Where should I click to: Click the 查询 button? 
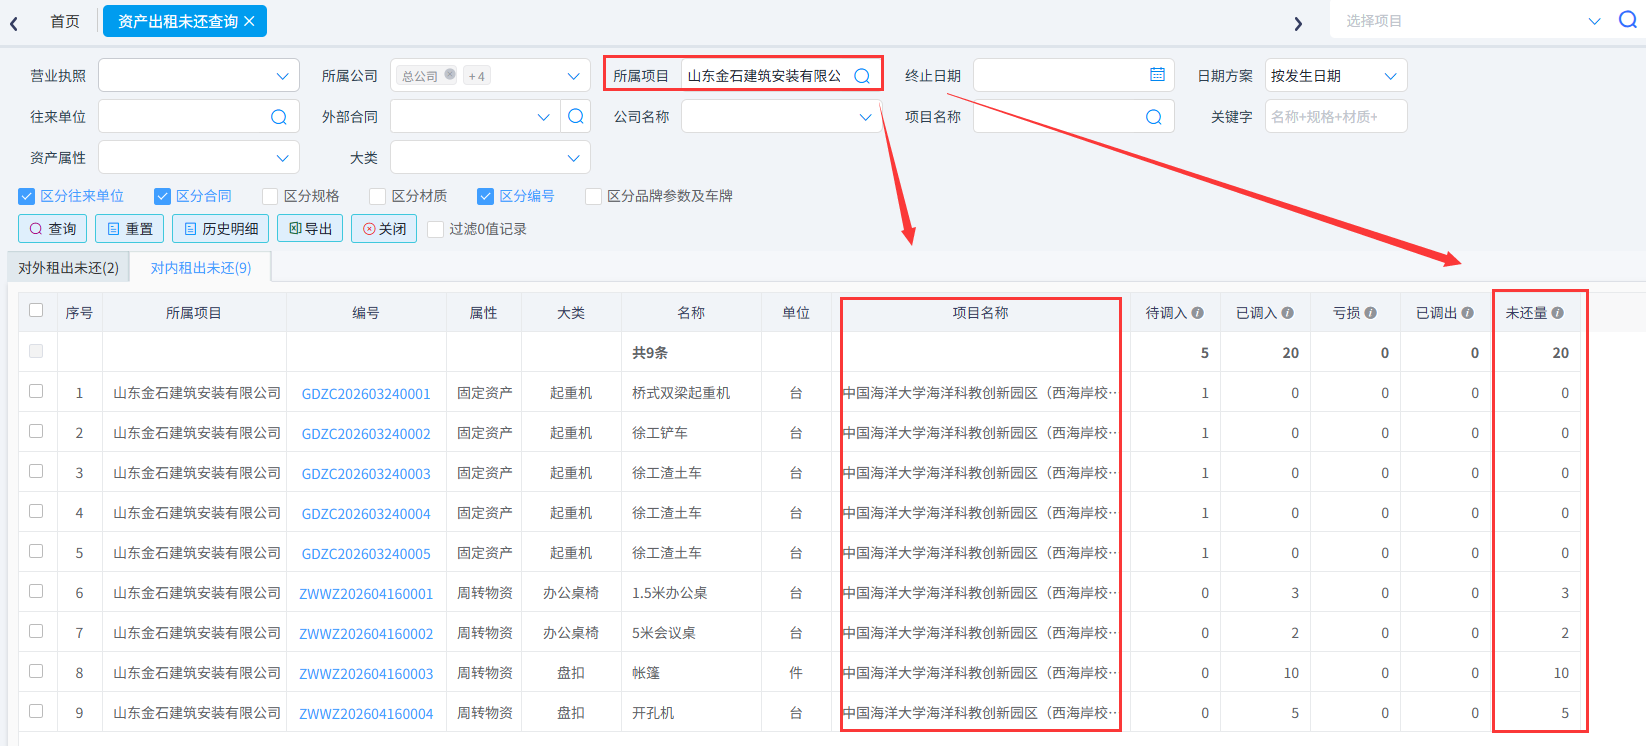tap(53, 229)
